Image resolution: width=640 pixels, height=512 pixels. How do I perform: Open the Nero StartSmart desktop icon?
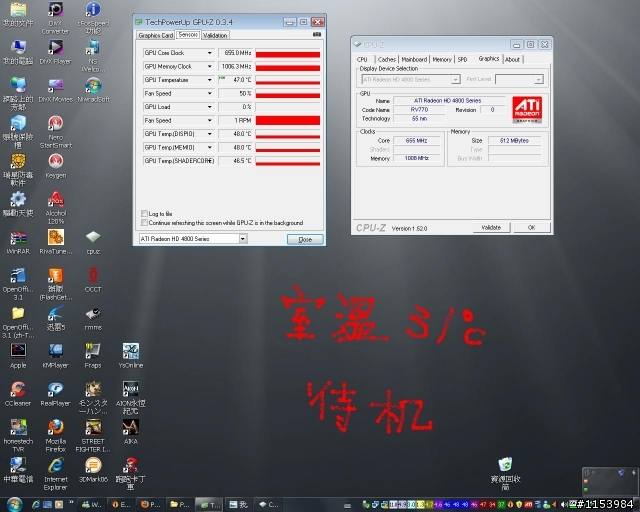[56, 131]
